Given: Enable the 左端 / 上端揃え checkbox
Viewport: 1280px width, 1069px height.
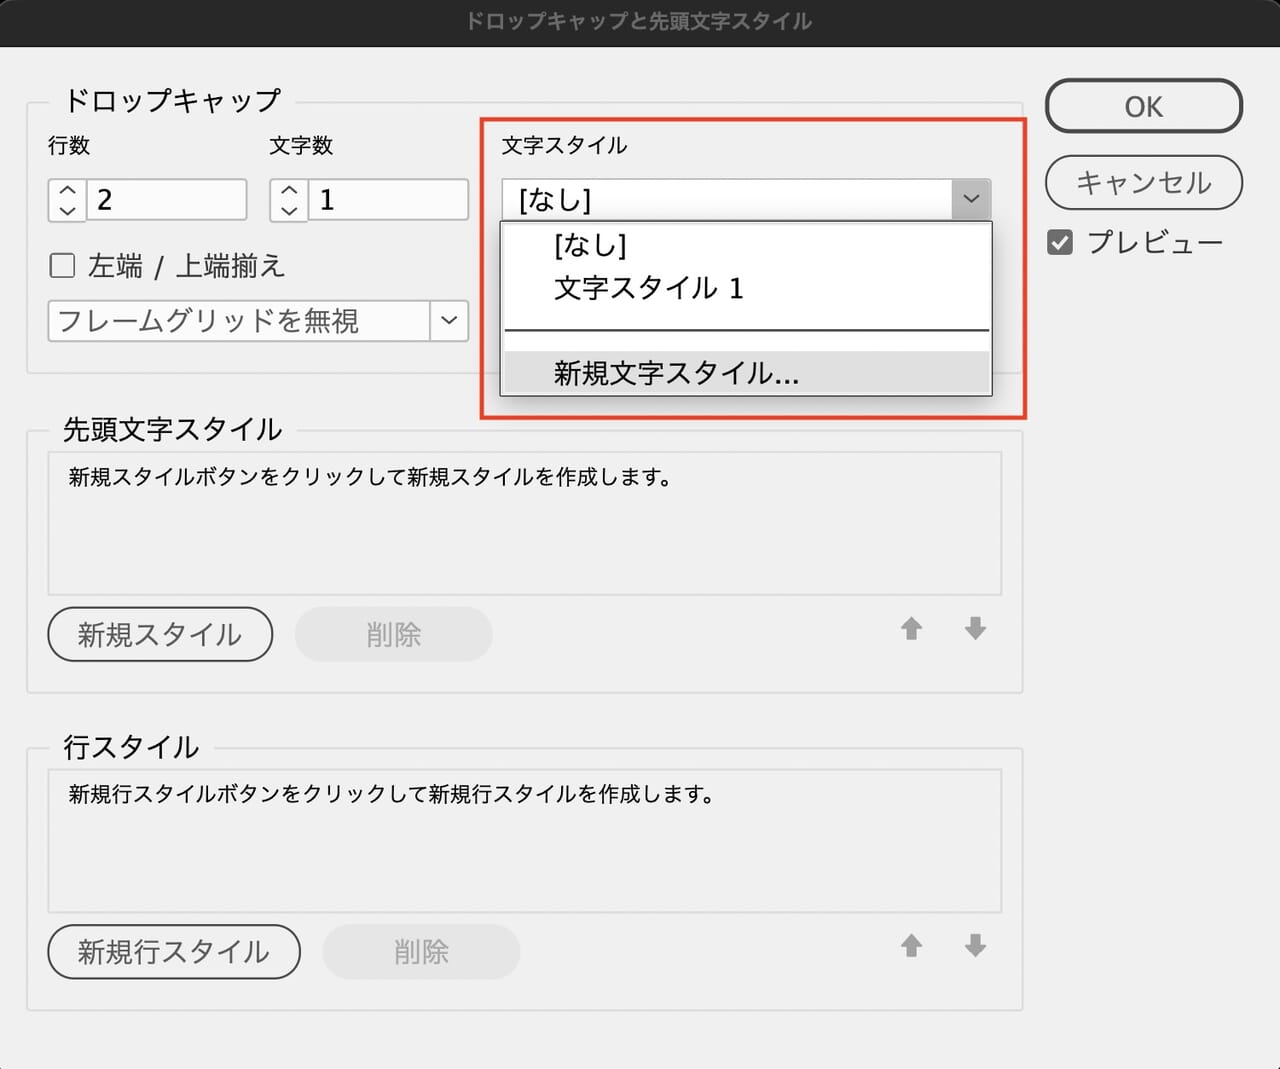Looking at the screenshot, I should [62, 265].
